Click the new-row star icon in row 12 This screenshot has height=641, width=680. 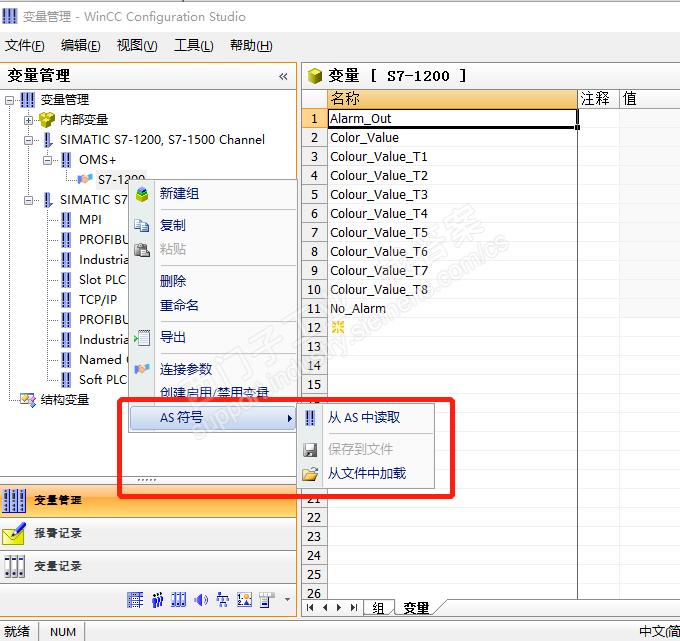tap(338, 327)
